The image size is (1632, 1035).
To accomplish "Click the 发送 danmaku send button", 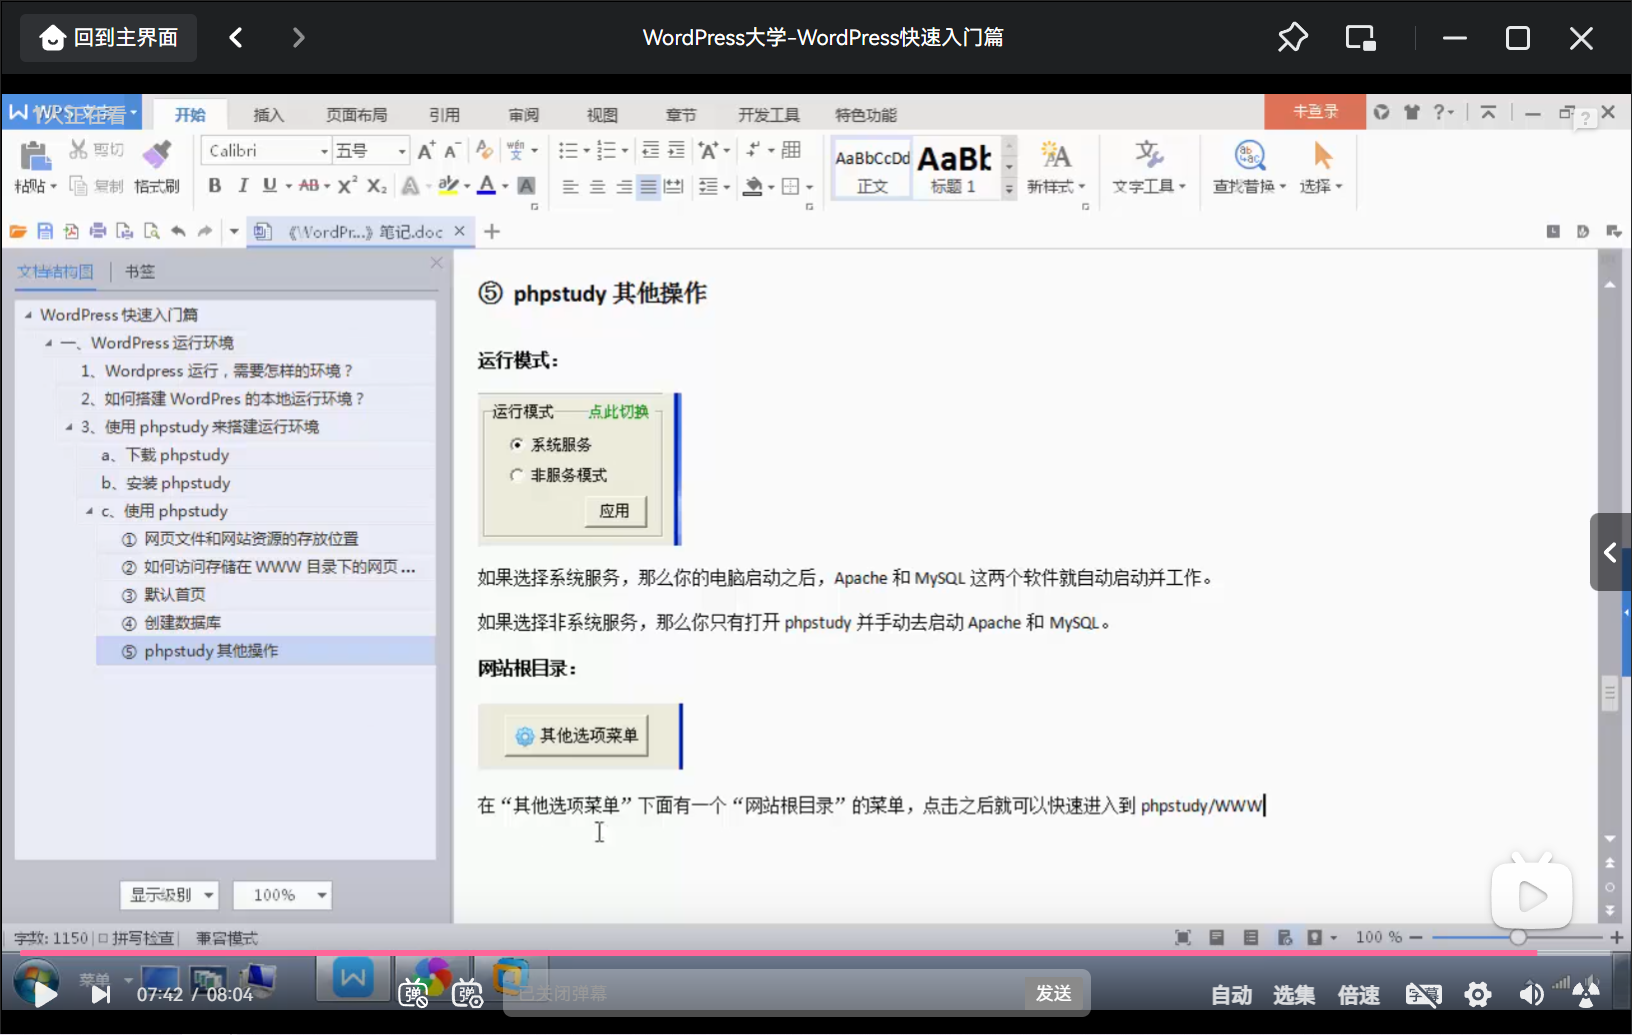I will click(1054, 993).
